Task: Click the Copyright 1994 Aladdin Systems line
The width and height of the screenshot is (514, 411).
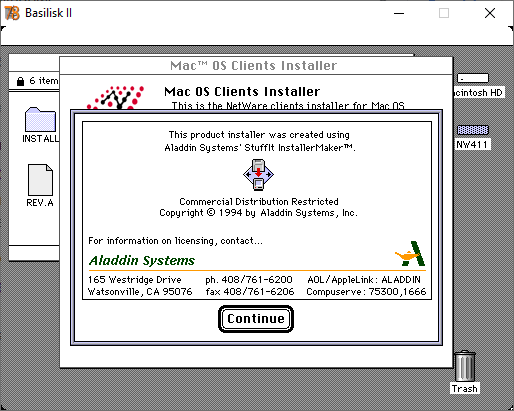Action: 258,213
